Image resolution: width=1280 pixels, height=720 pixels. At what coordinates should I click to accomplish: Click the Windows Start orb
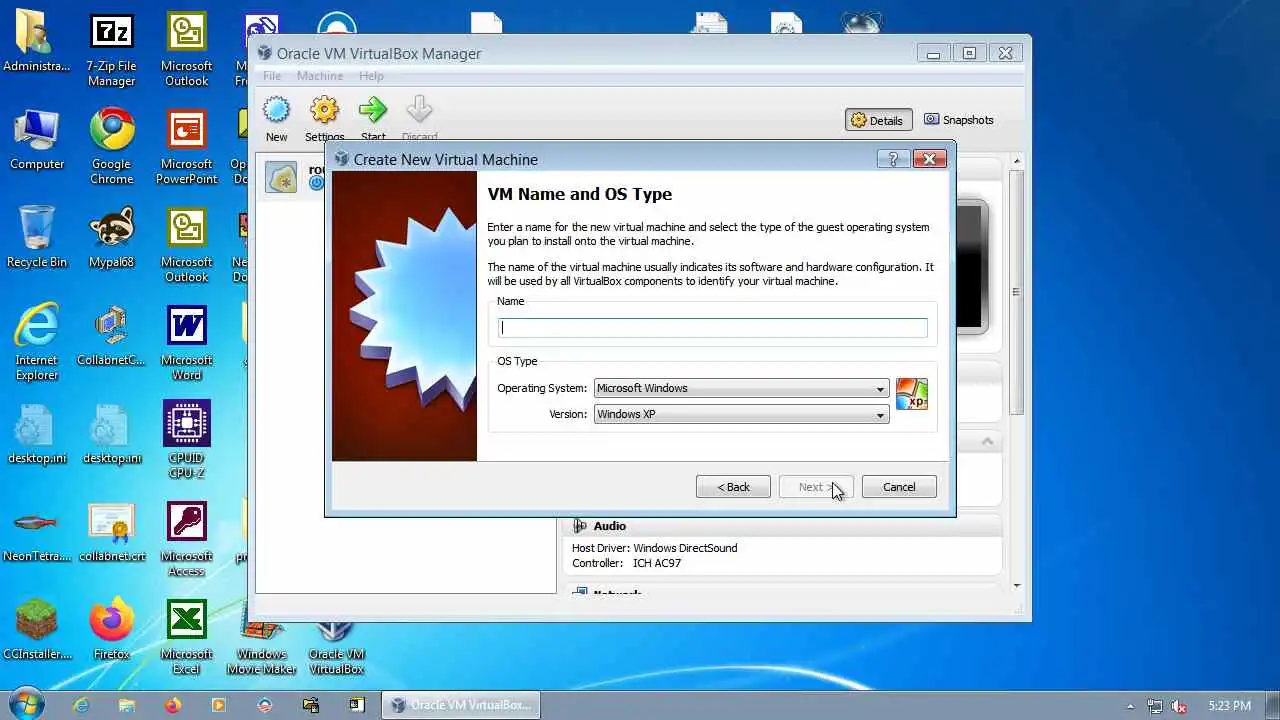click(x=27, y=703)
